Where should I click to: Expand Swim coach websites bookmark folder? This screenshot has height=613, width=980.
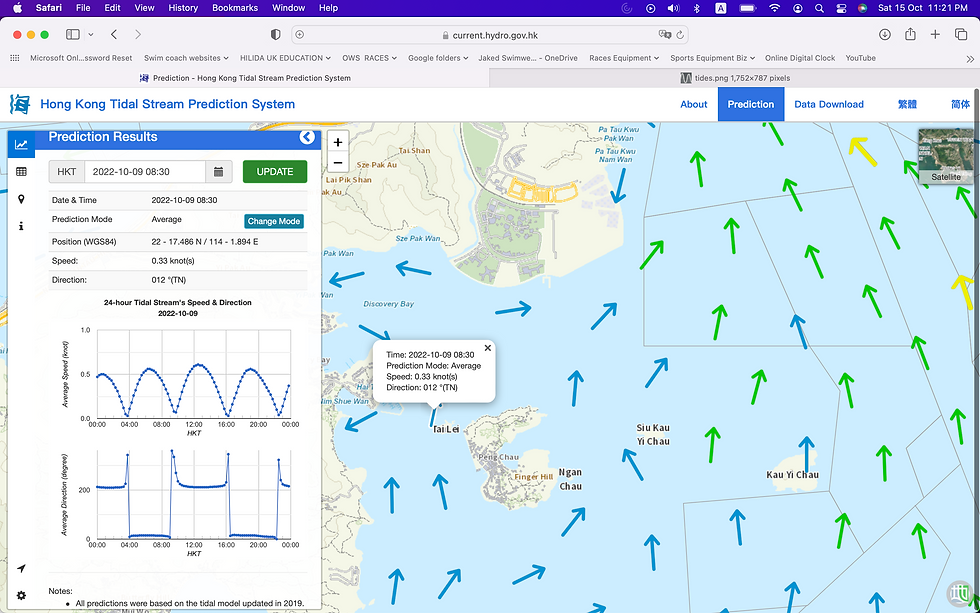(x=186, y=58)
